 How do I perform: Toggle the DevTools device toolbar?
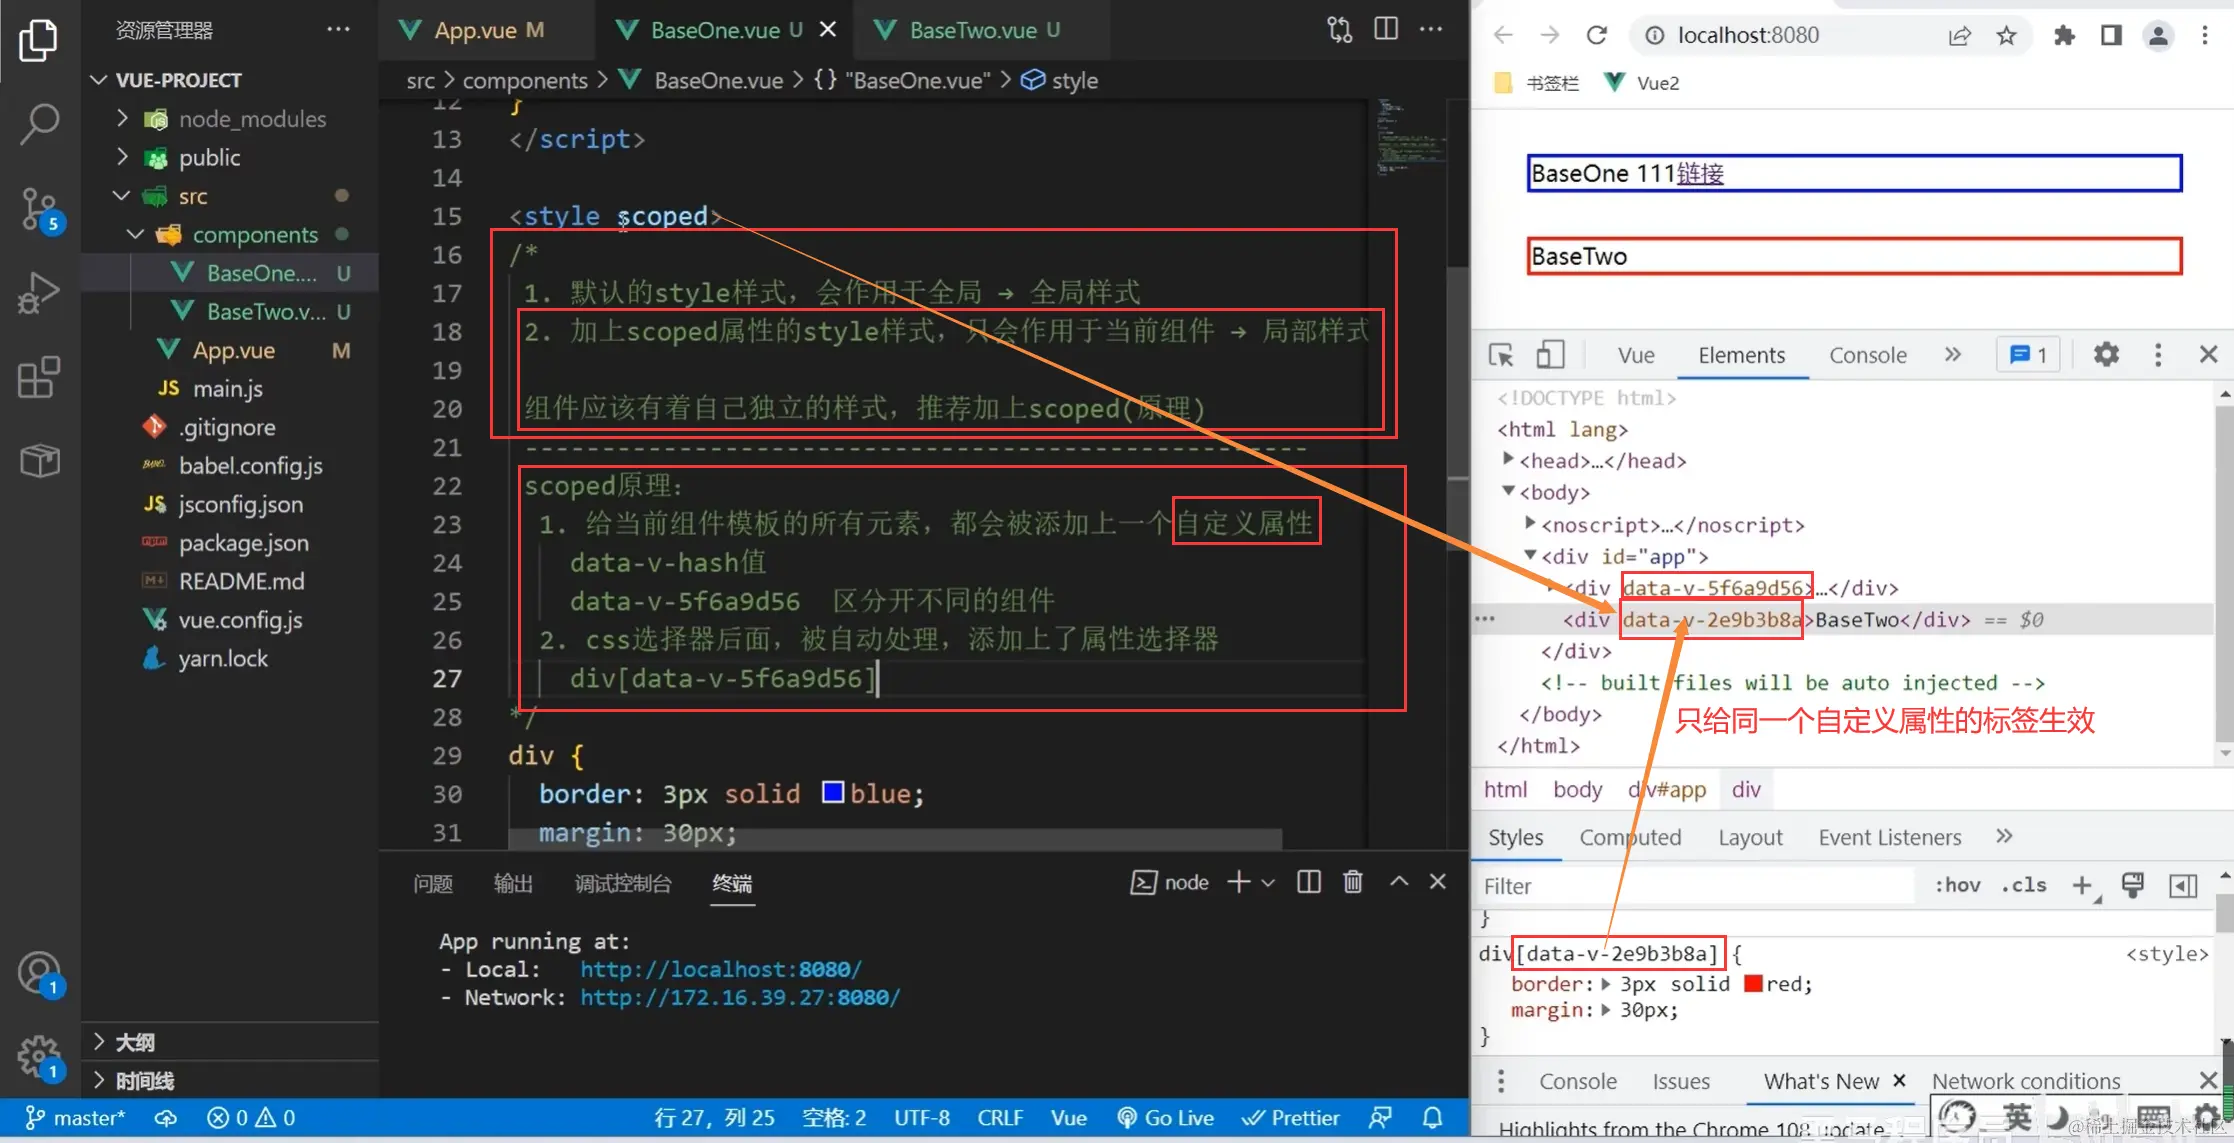[1550, 355]
